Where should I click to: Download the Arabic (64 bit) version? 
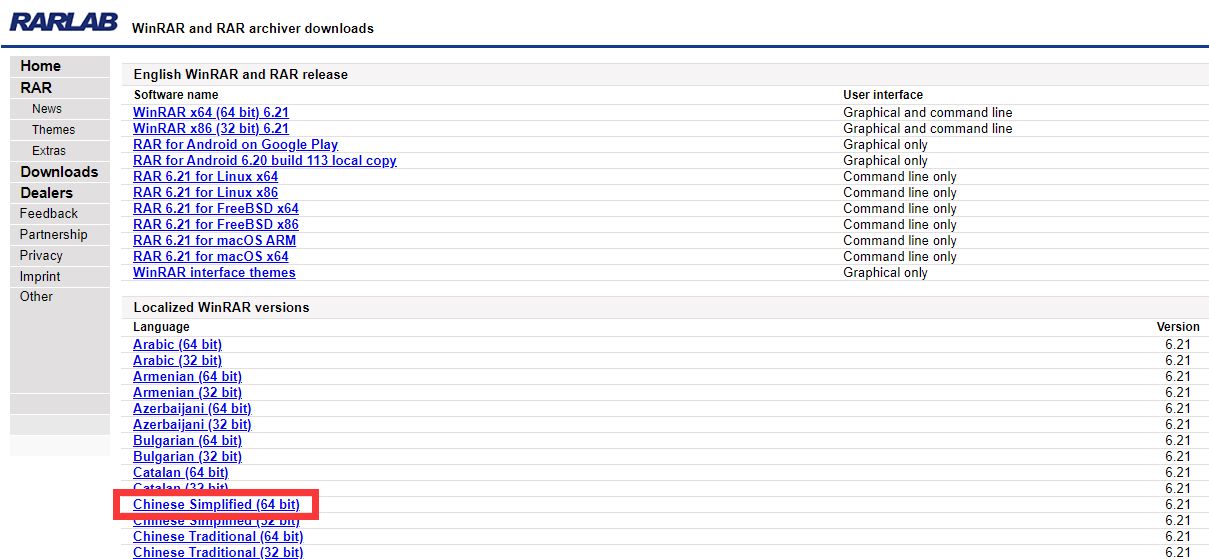[x=177, y=345]
